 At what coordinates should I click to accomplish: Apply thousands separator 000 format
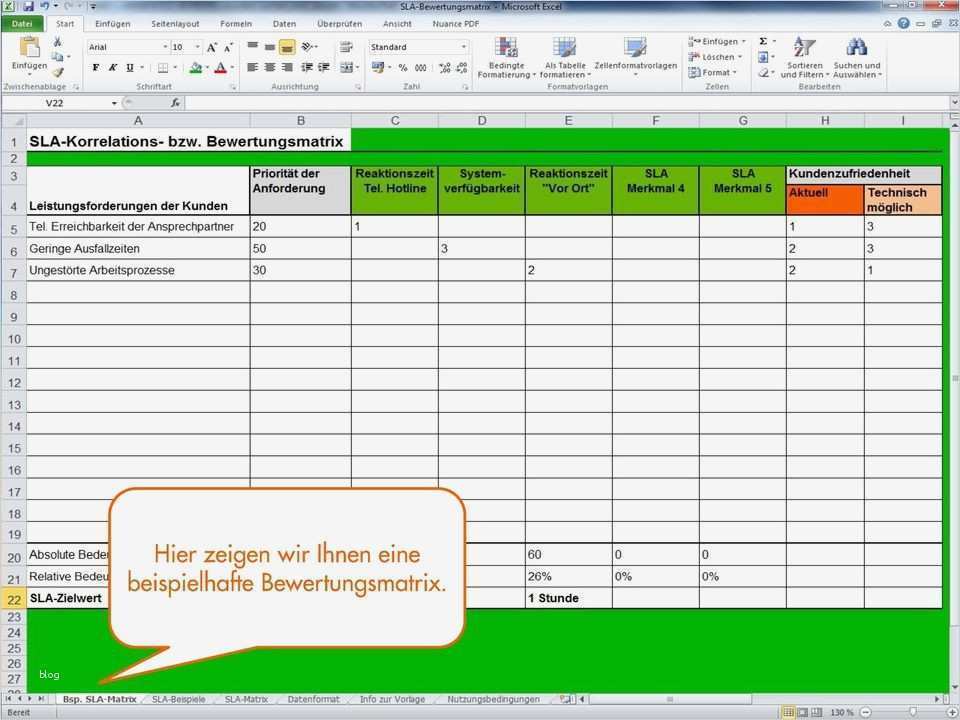point(421,67)
